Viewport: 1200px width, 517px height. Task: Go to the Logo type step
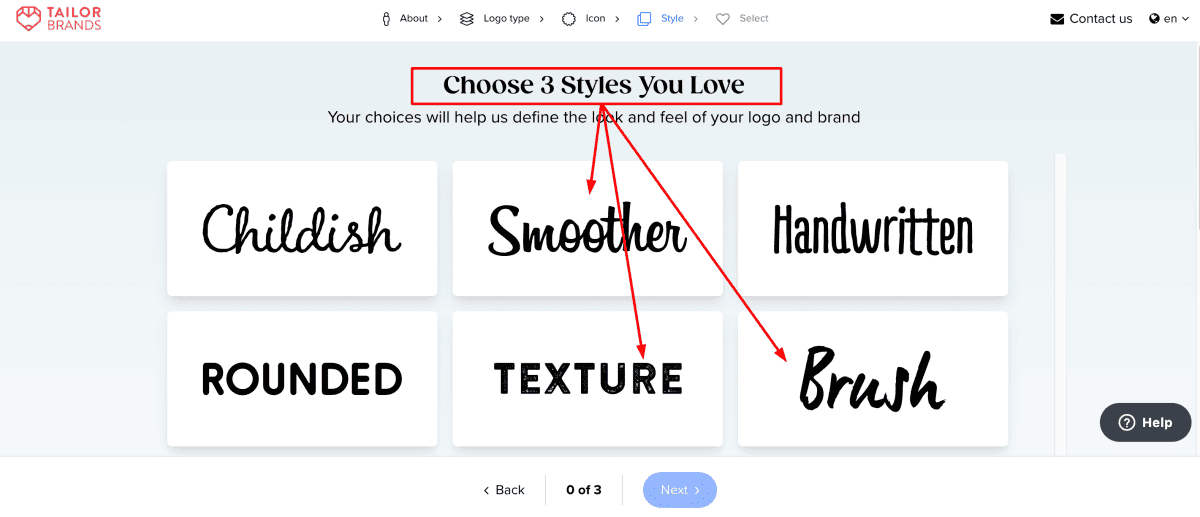[x=506, y=19]
